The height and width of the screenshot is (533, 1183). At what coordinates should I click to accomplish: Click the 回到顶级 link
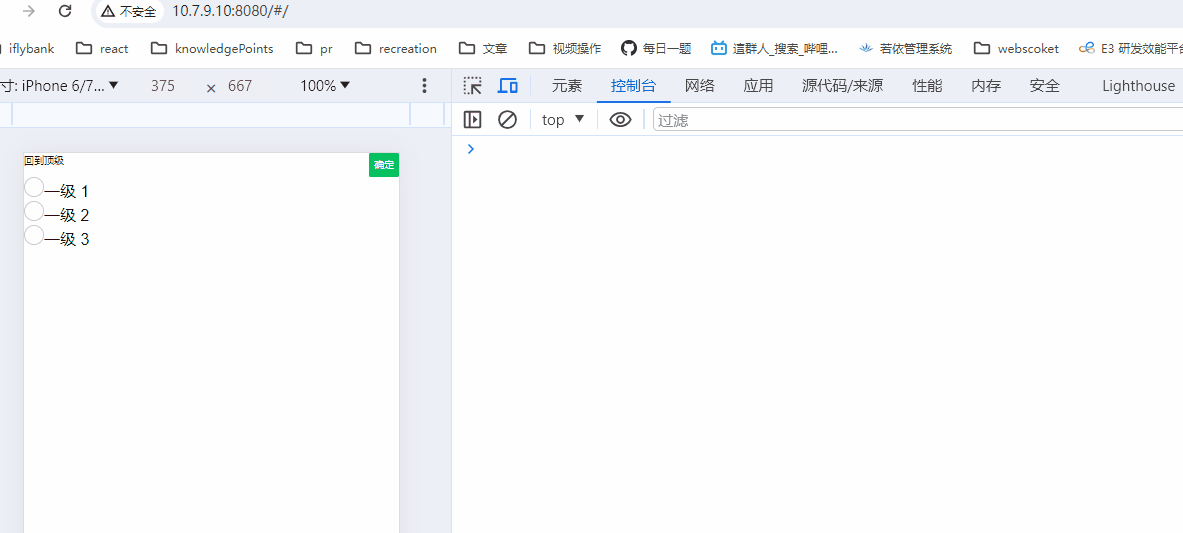[x=44, y=160]
